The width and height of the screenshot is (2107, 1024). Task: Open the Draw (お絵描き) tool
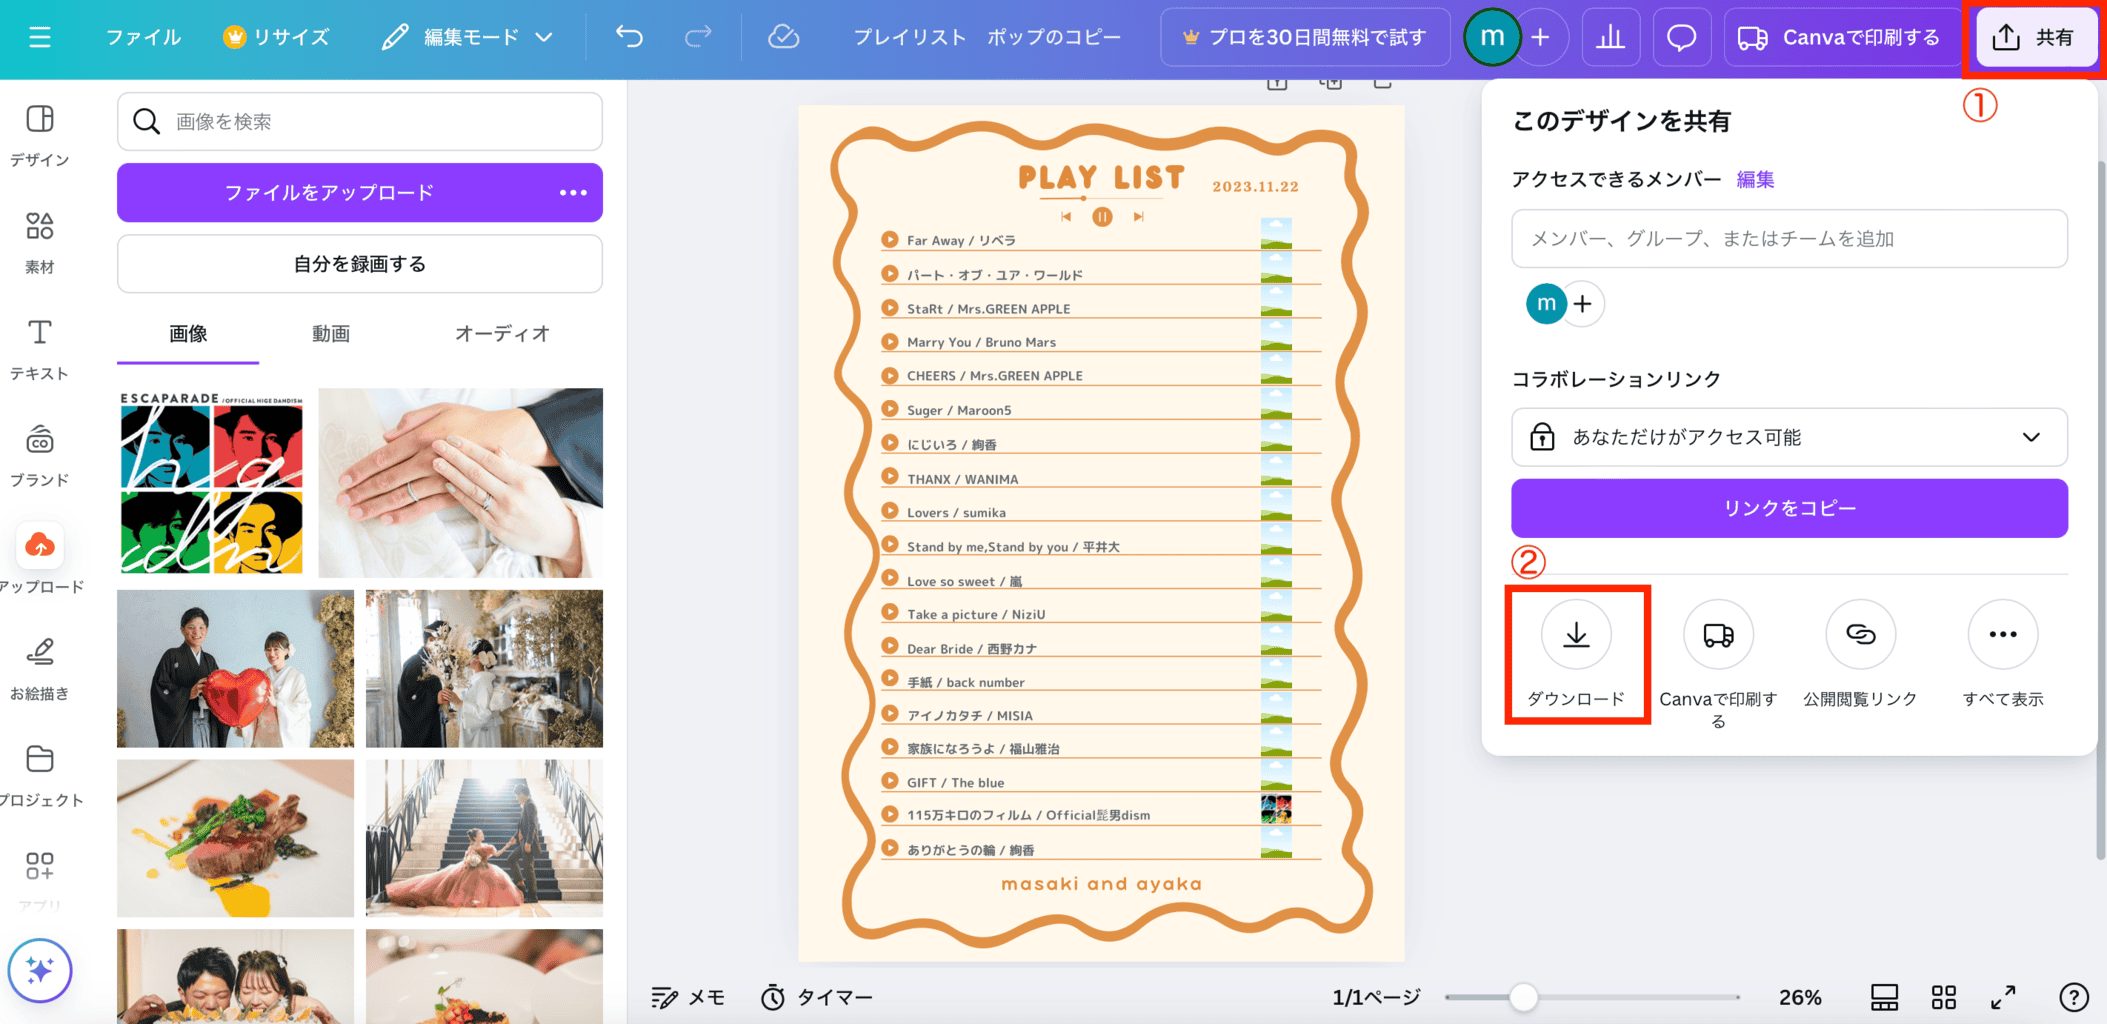(39, 667)
